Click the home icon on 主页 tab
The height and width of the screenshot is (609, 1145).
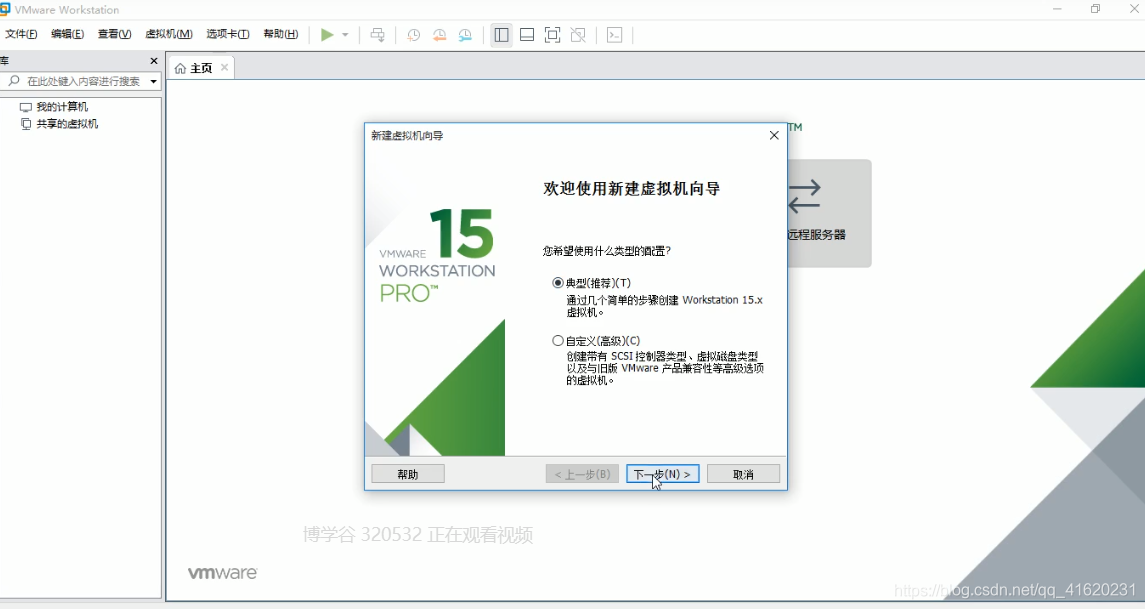pyautogui.click(x=180, y=68)
